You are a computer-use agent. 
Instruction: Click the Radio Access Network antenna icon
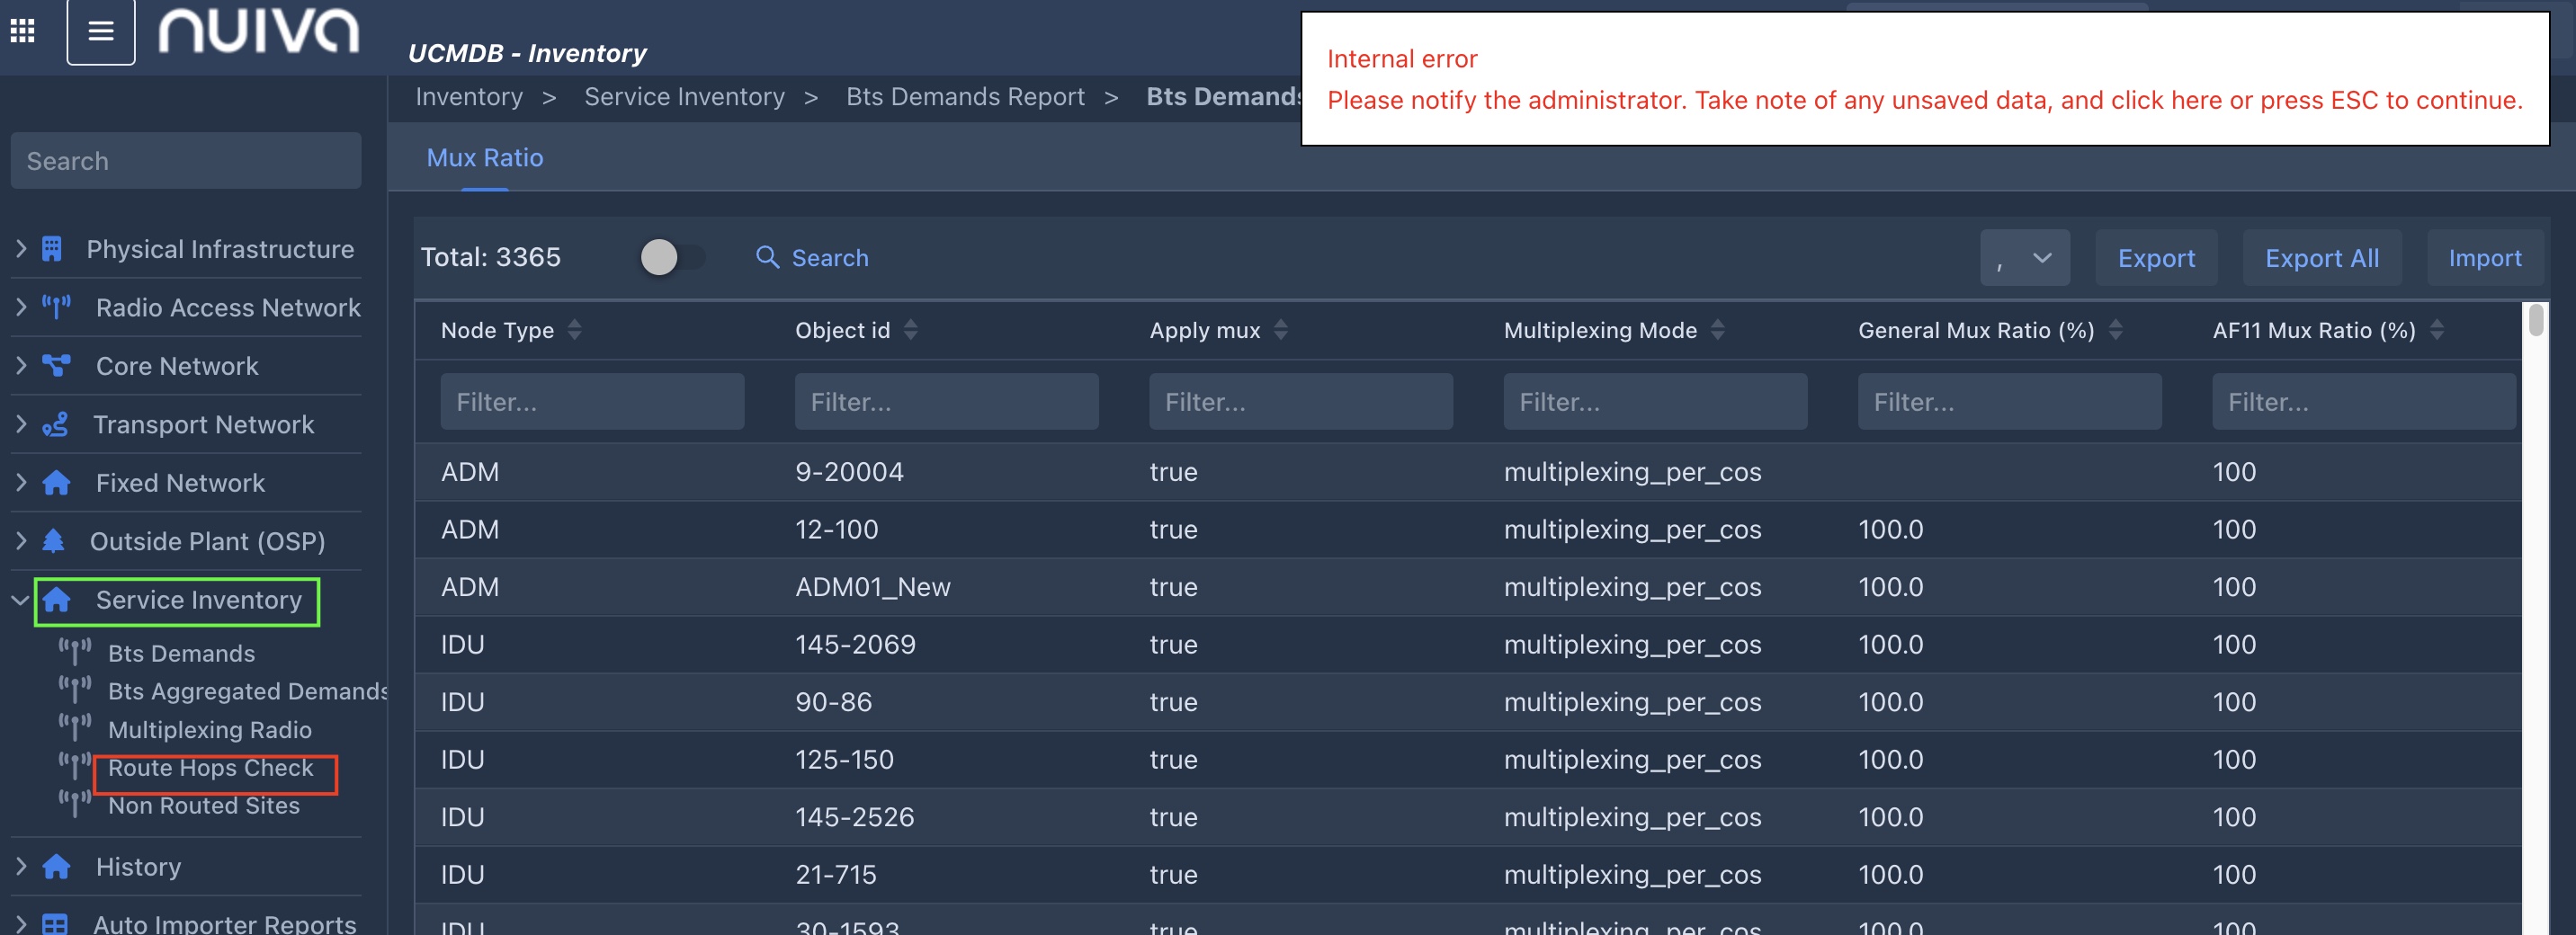coord(56,307)
